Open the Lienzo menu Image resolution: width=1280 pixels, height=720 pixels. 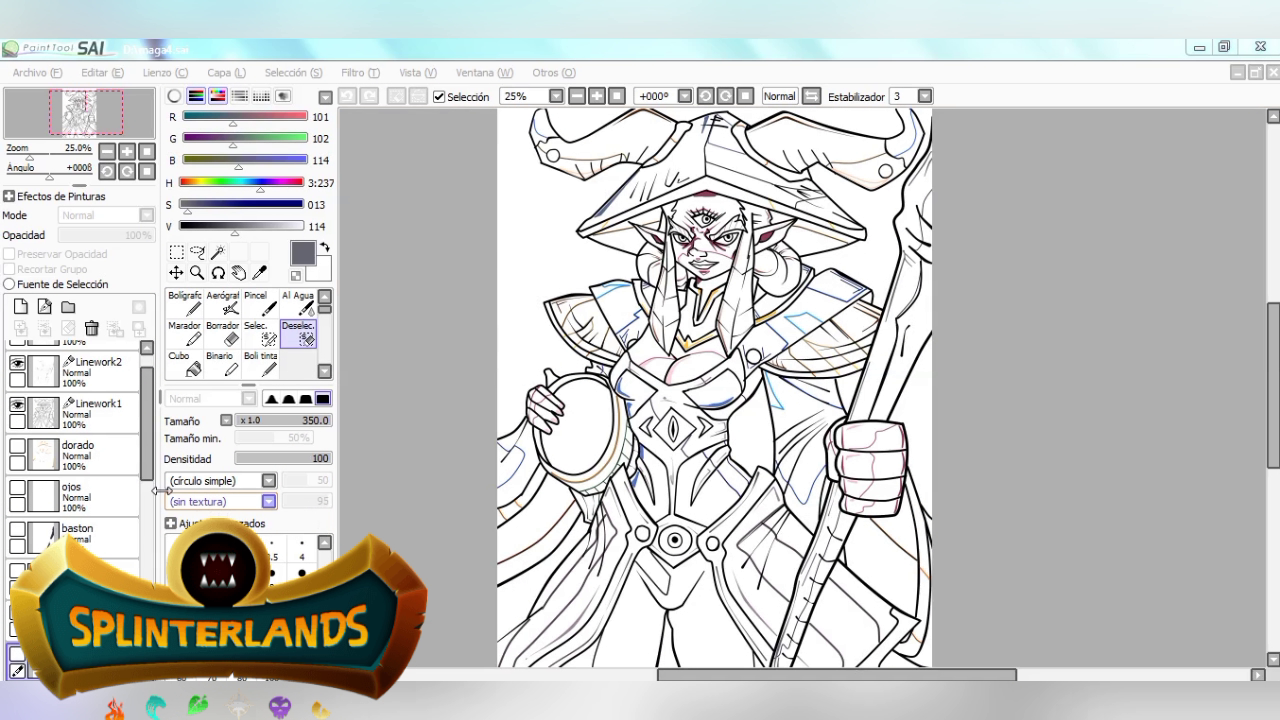[x=165, y=73]
